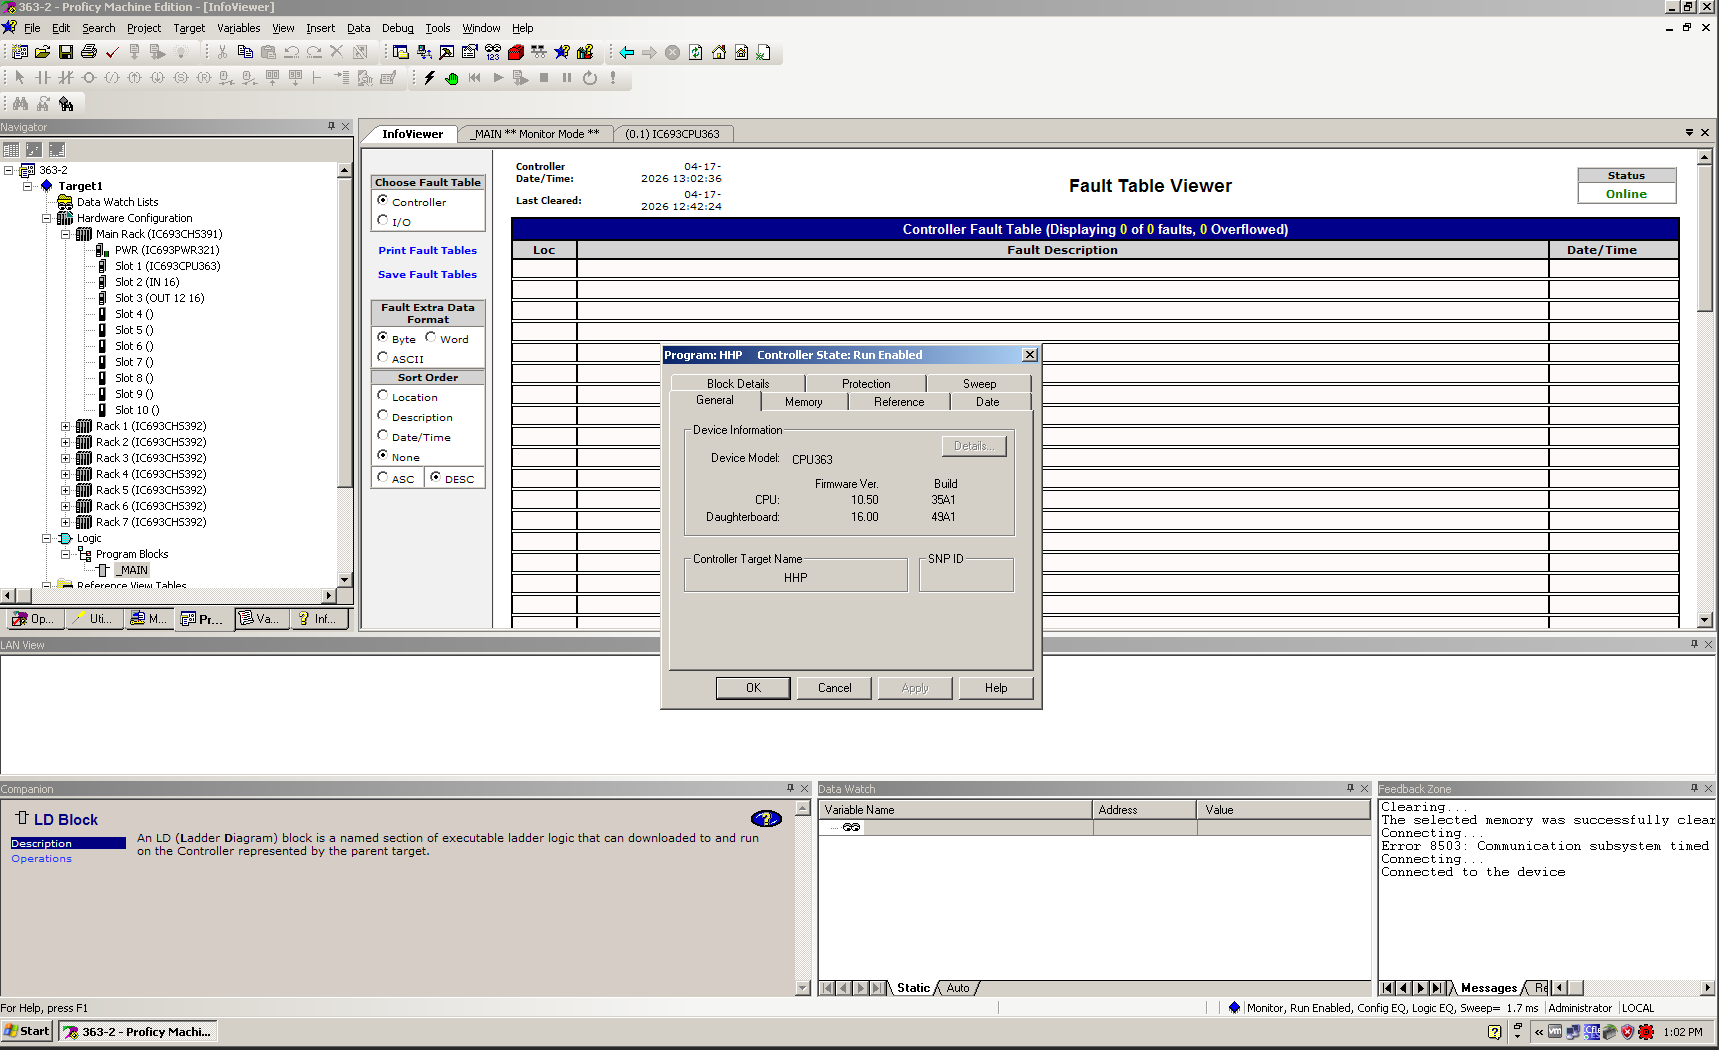Image resolution: width=1719 pixels, height=1050 pixels.
Task: Switch to the Memory tab in dialog
Action: (803, 402)
